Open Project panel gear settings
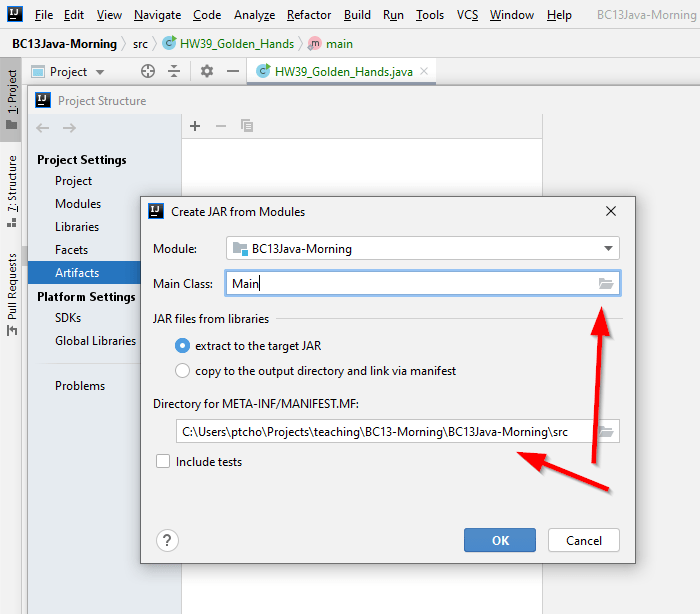Screen dimensions: 700x614 pos(207,71)
